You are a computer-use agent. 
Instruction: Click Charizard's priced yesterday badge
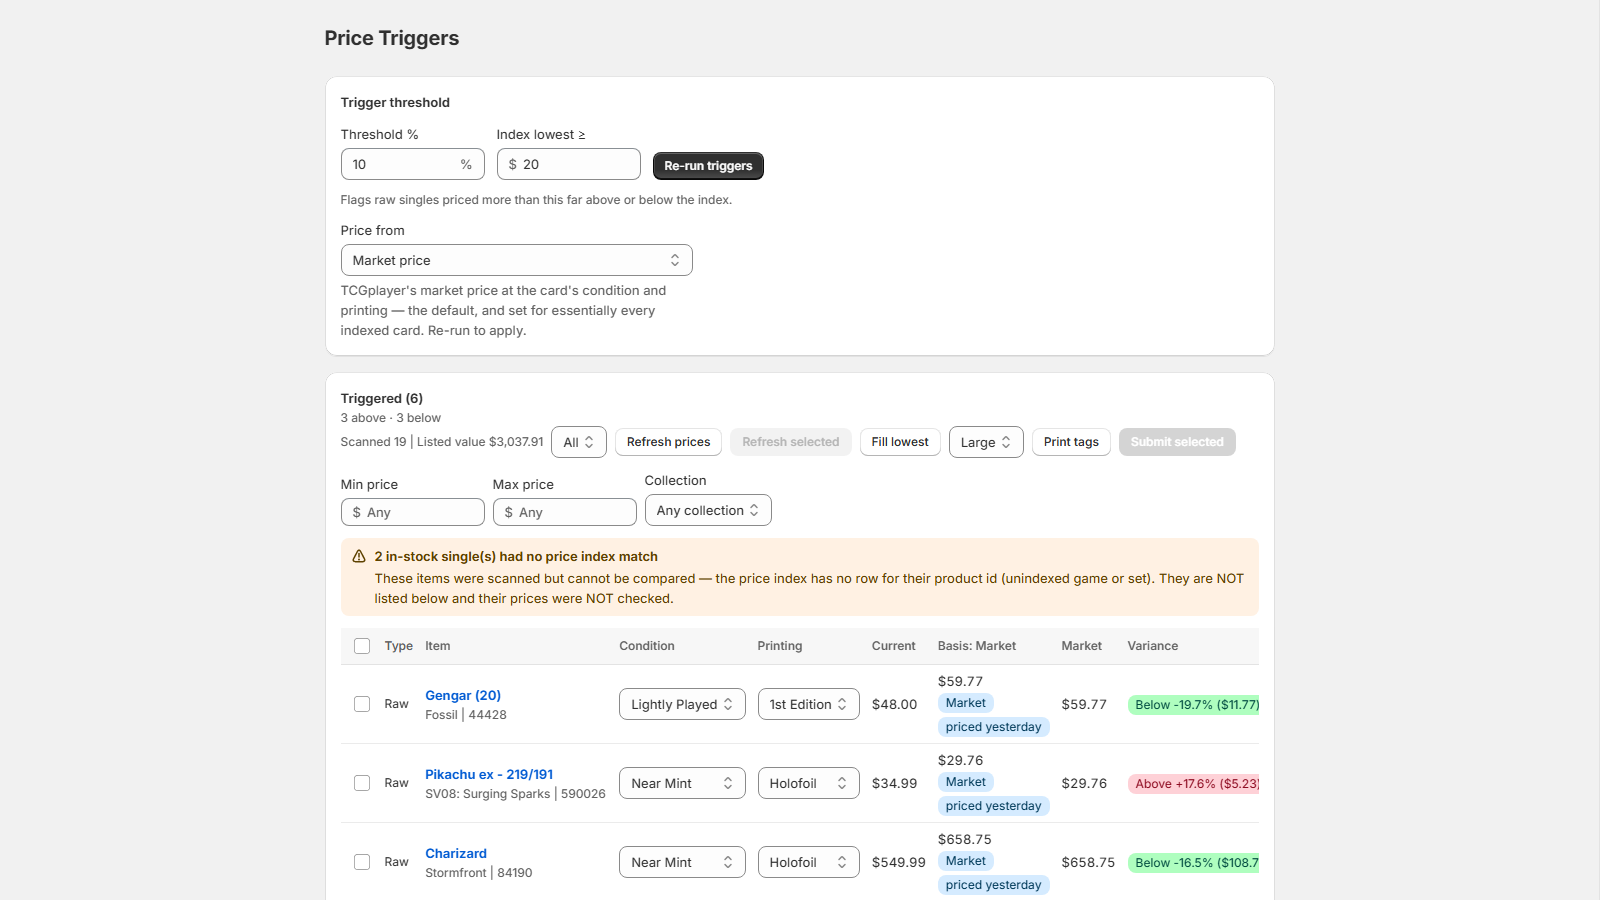[x=993, y=885]
